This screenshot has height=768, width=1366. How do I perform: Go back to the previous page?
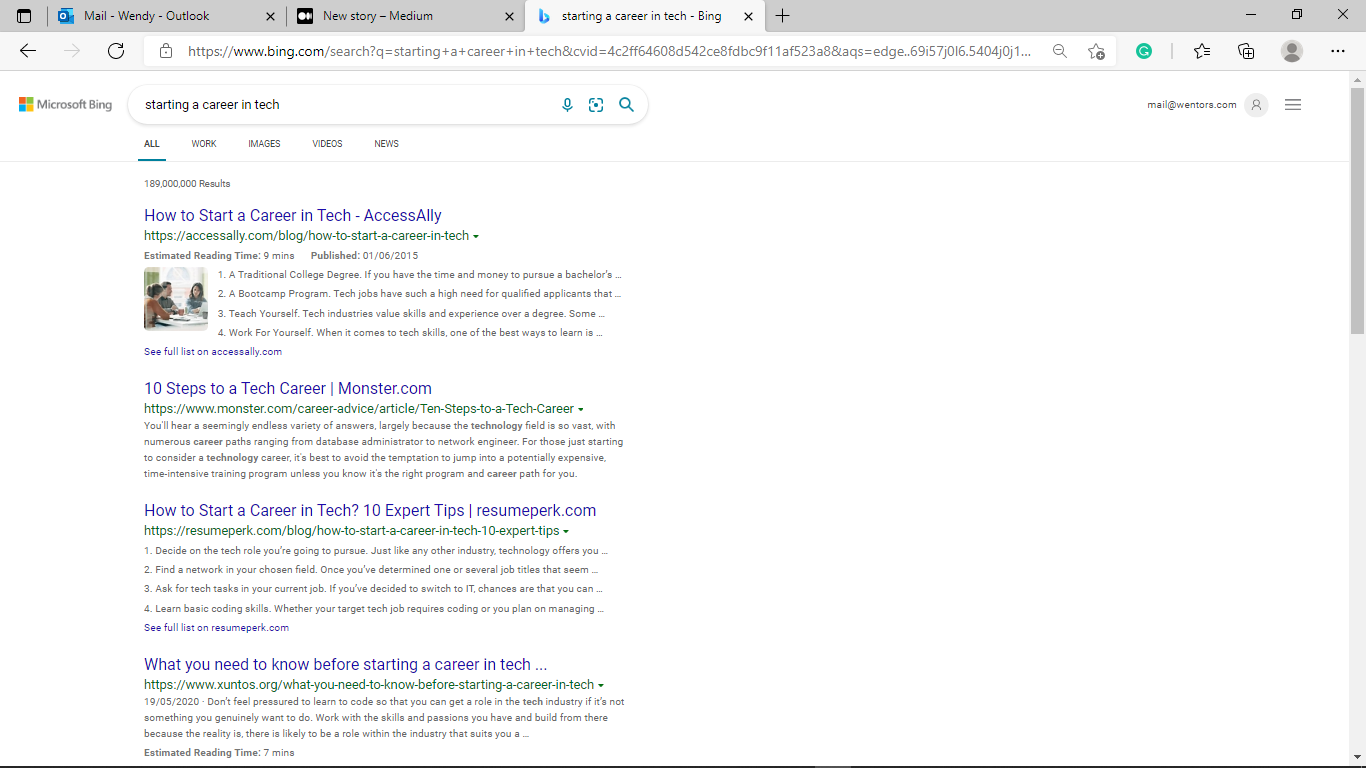(28, 51)
